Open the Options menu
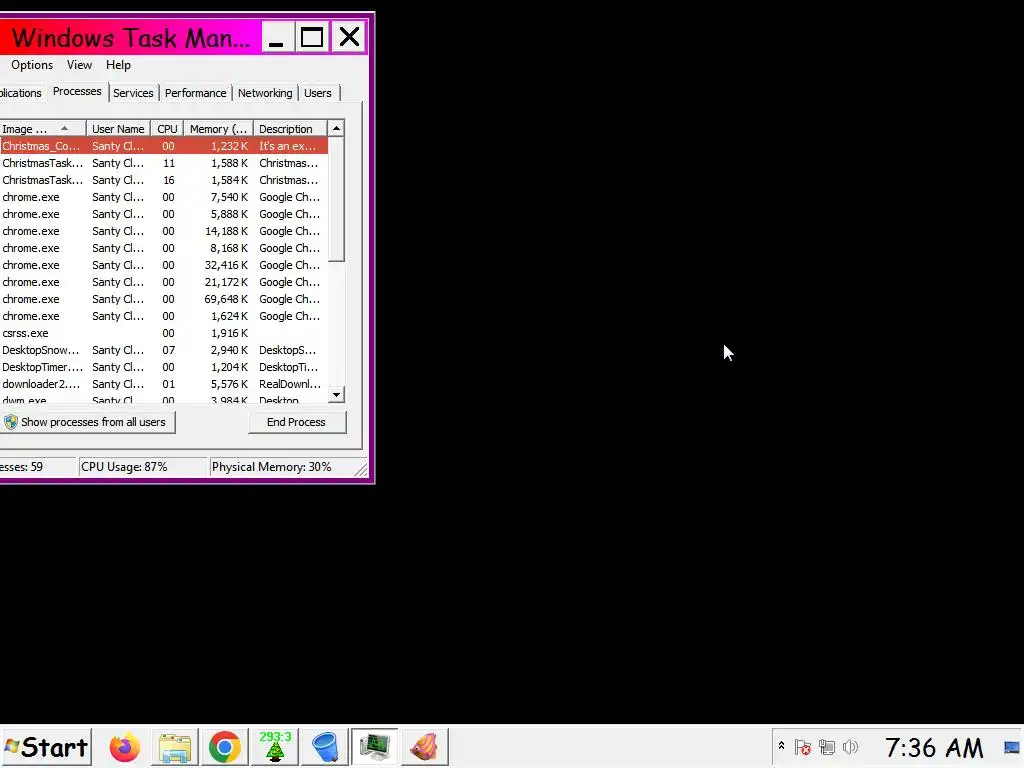Viewport: 1024px width, 768px height. (32, 65)
